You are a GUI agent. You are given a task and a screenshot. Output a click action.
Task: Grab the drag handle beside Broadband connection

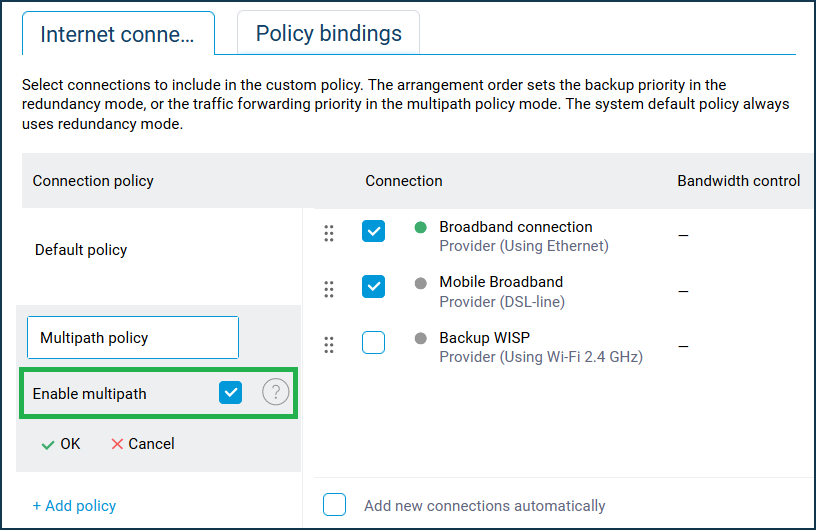tap(329, 233)
